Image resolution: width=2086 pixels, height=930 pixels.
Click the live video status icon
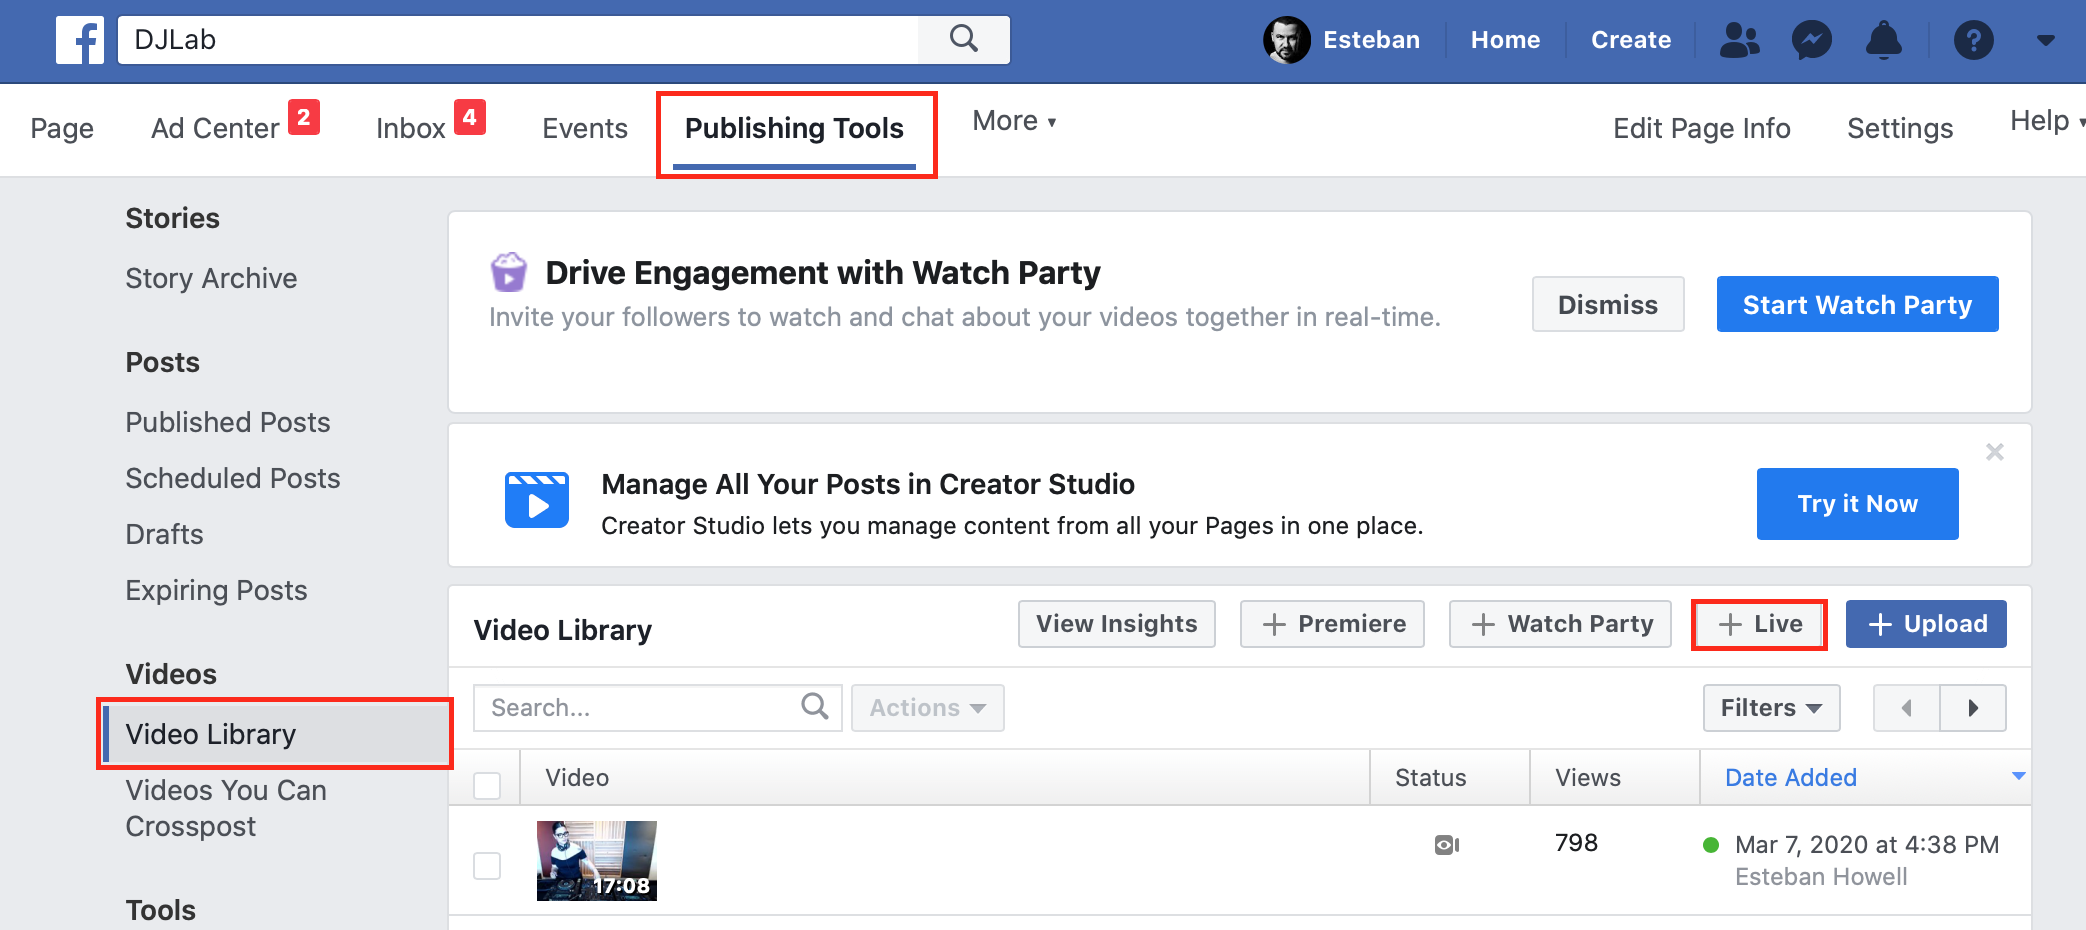[x=1446, y=845]
